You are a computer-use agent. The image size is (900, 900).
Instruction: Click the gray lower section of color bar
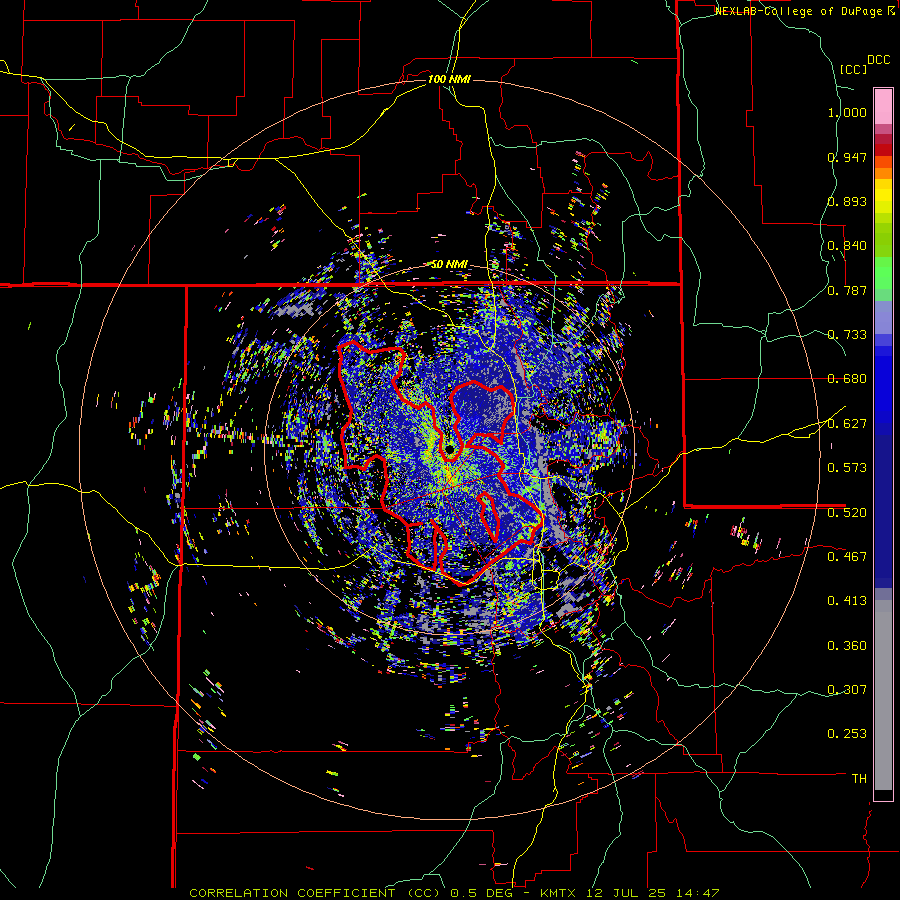pyautogui.click(x=883, y=695)
